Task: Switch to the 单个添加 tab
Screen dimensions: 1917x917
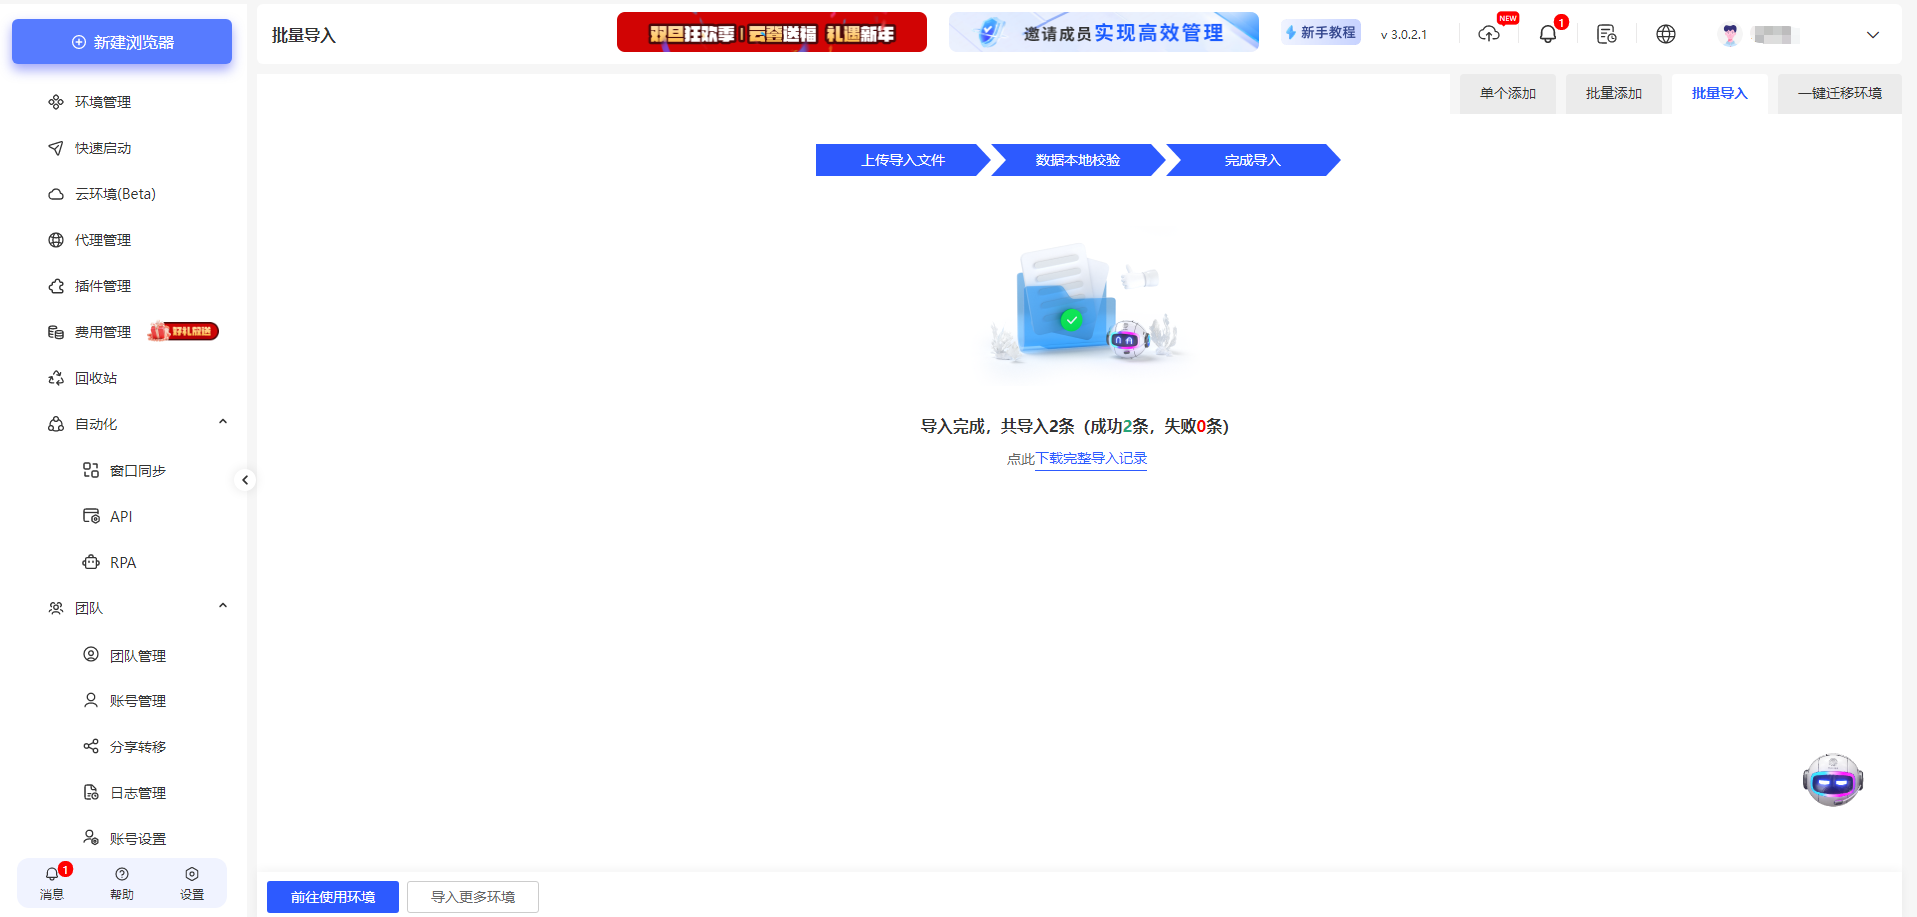Action: coord(1506,93)
